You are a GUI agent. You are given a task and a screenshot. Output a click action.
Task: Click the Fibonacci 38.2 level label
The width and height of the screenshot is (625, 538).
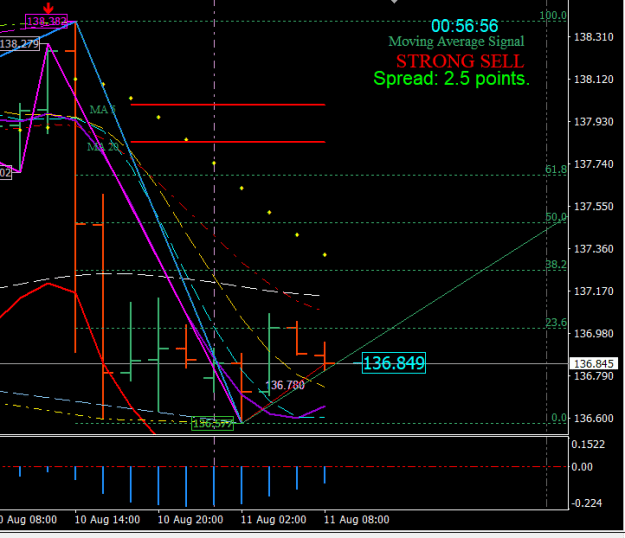[556, 264]
